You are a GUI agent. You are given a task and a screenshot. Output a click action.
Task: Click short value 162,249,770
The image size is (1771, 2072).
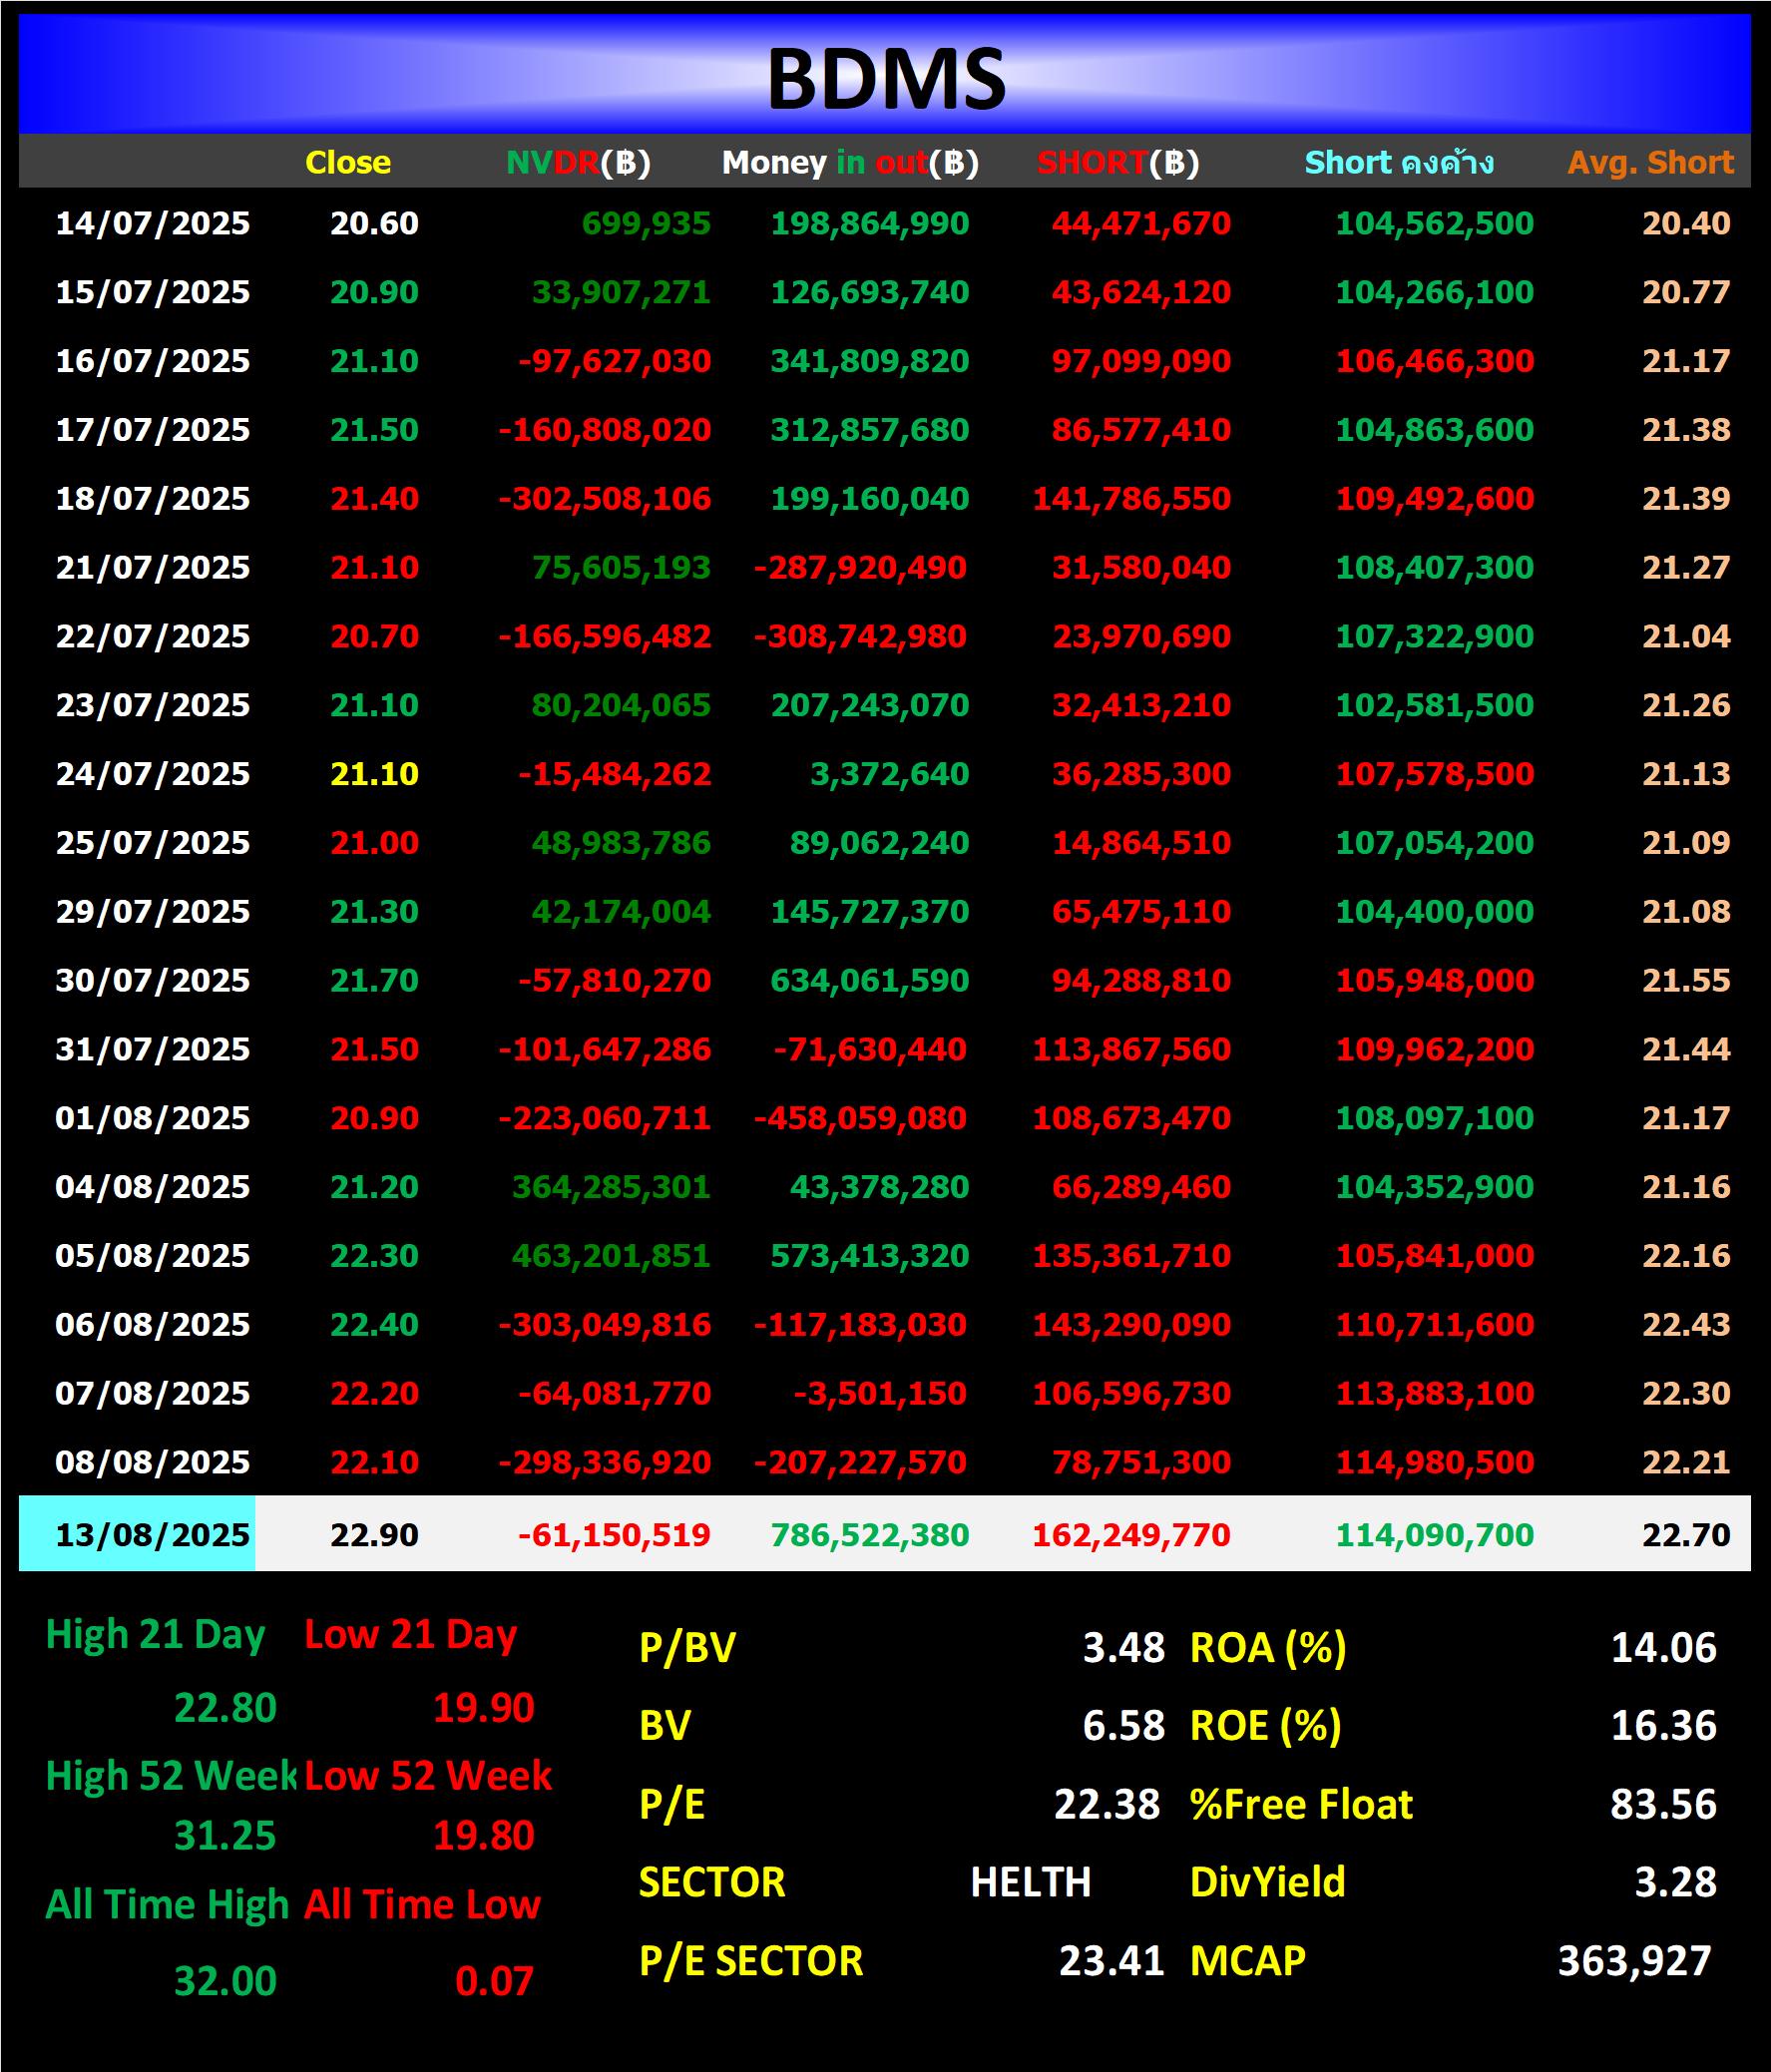[1132, 1535]
